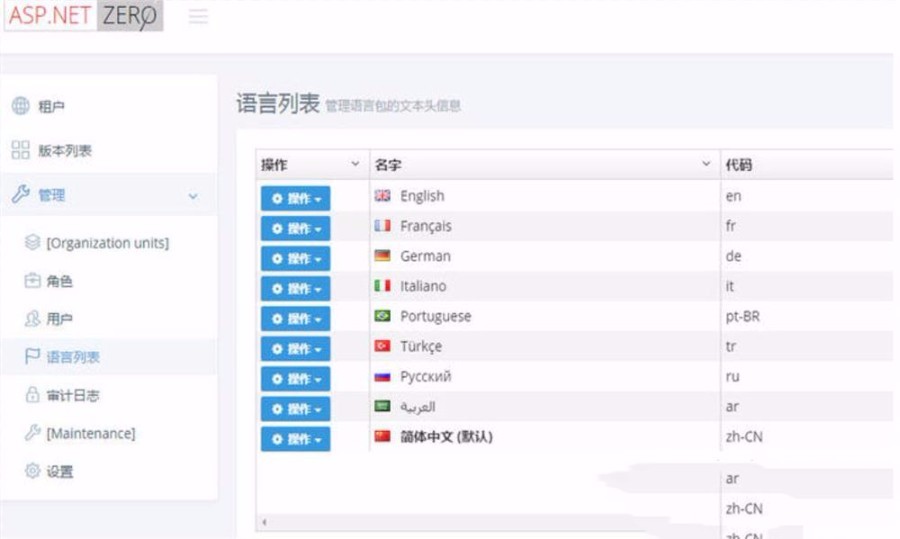The height and width of the screenshot is (539, 900).
Task: Click the user icon beside 用户
Action: tap(32, 319)
